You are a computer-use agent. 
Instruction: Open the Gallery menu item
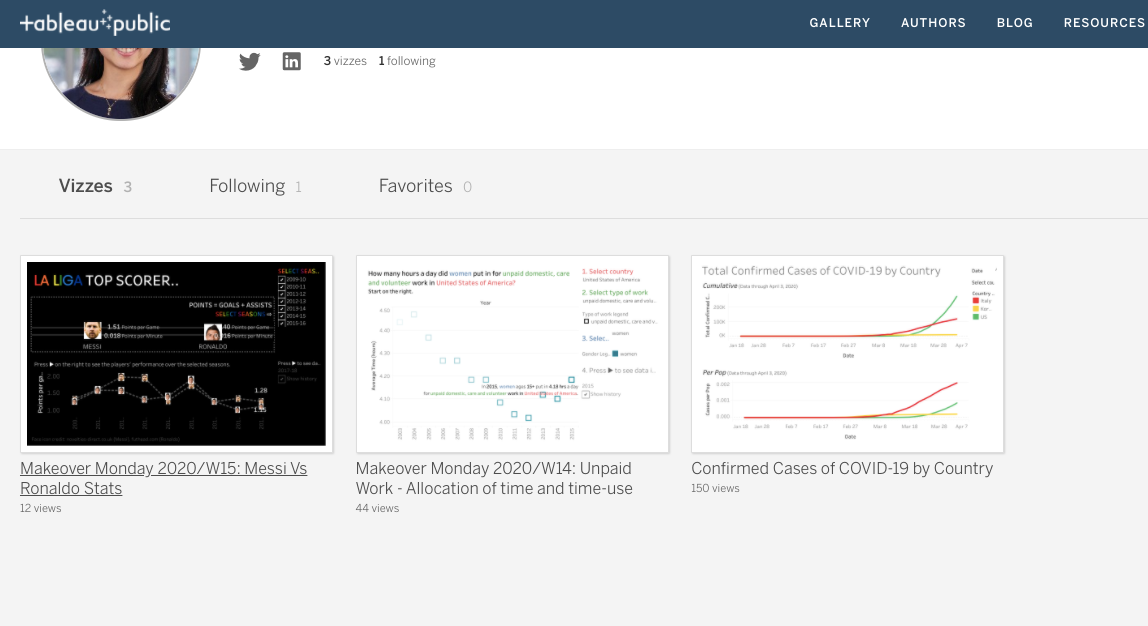[840, 23]
